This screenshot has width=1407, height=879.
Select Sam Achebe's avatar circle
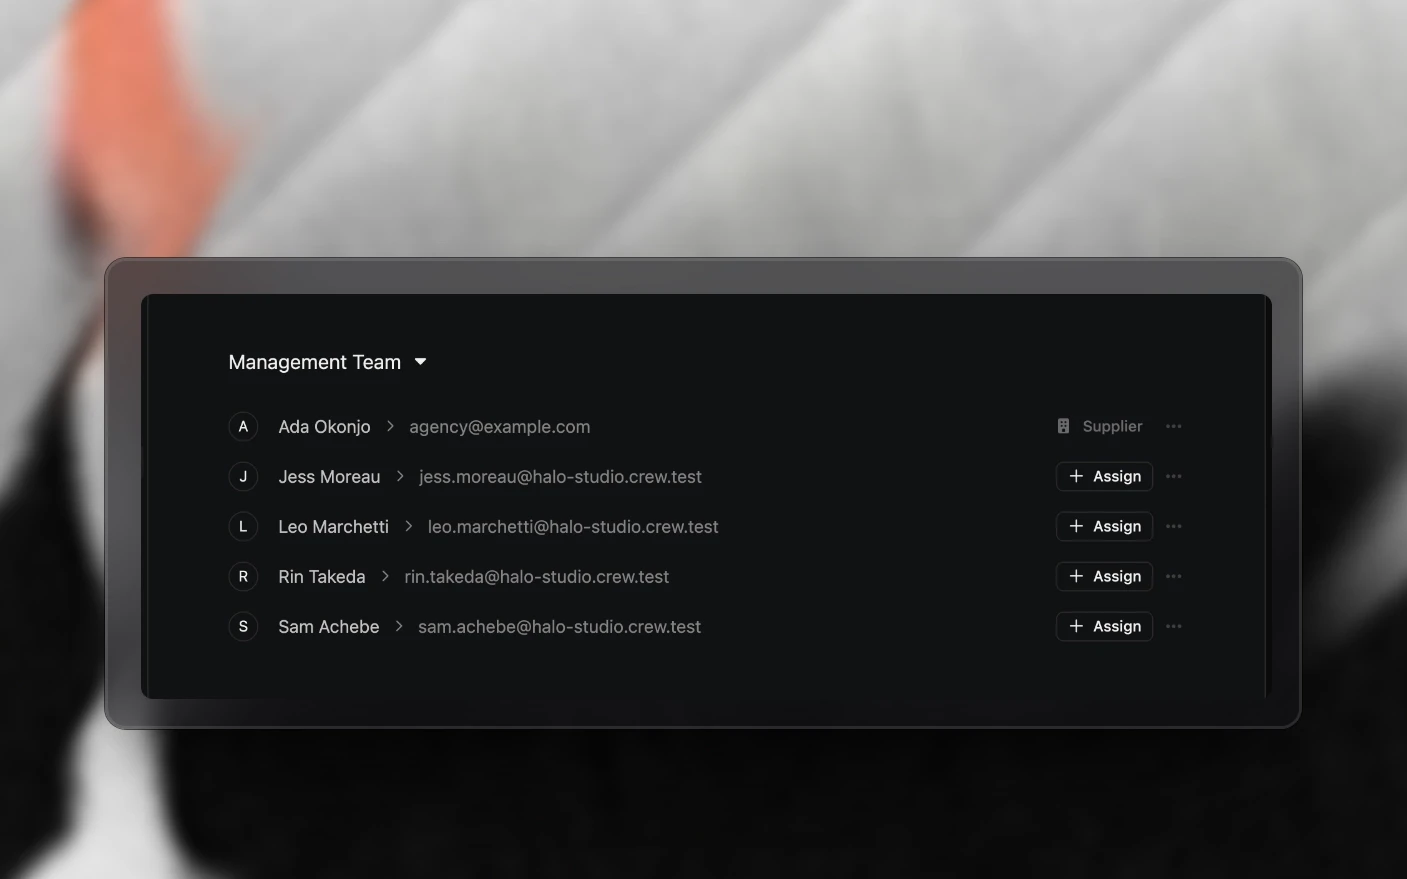(x=243, y=627)
